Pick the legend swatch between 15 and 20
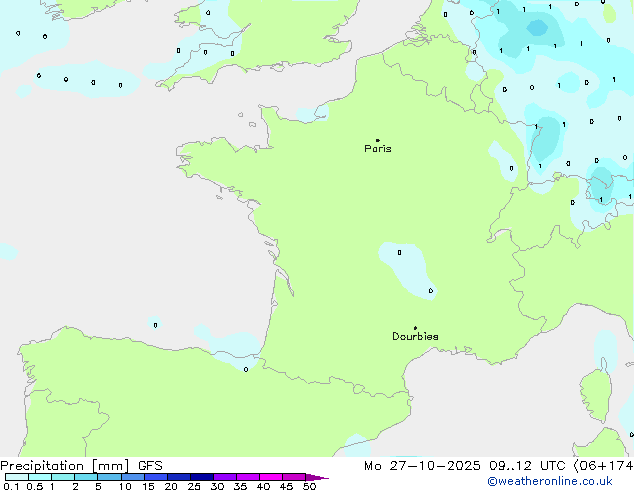 (156, 477)
